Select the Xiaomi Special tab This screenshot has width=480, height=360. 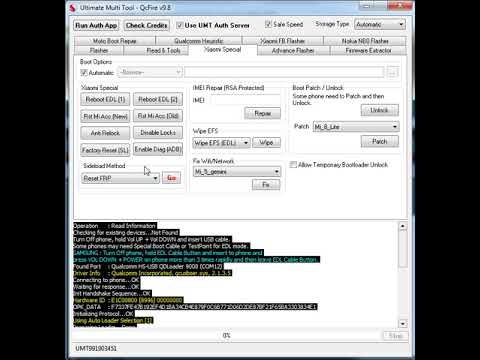tap(222, 50)
